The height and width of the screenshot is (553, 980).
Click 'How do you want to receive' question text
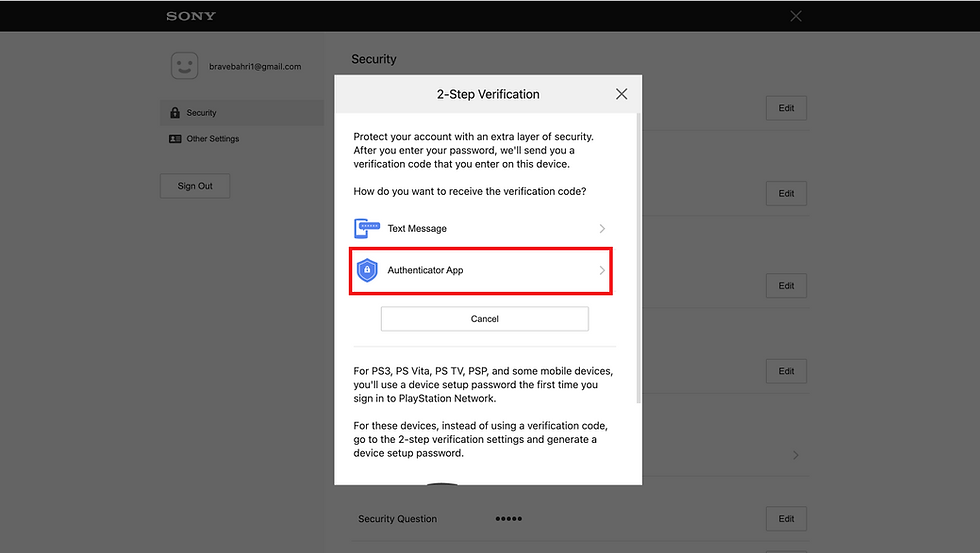pos(470,191)
